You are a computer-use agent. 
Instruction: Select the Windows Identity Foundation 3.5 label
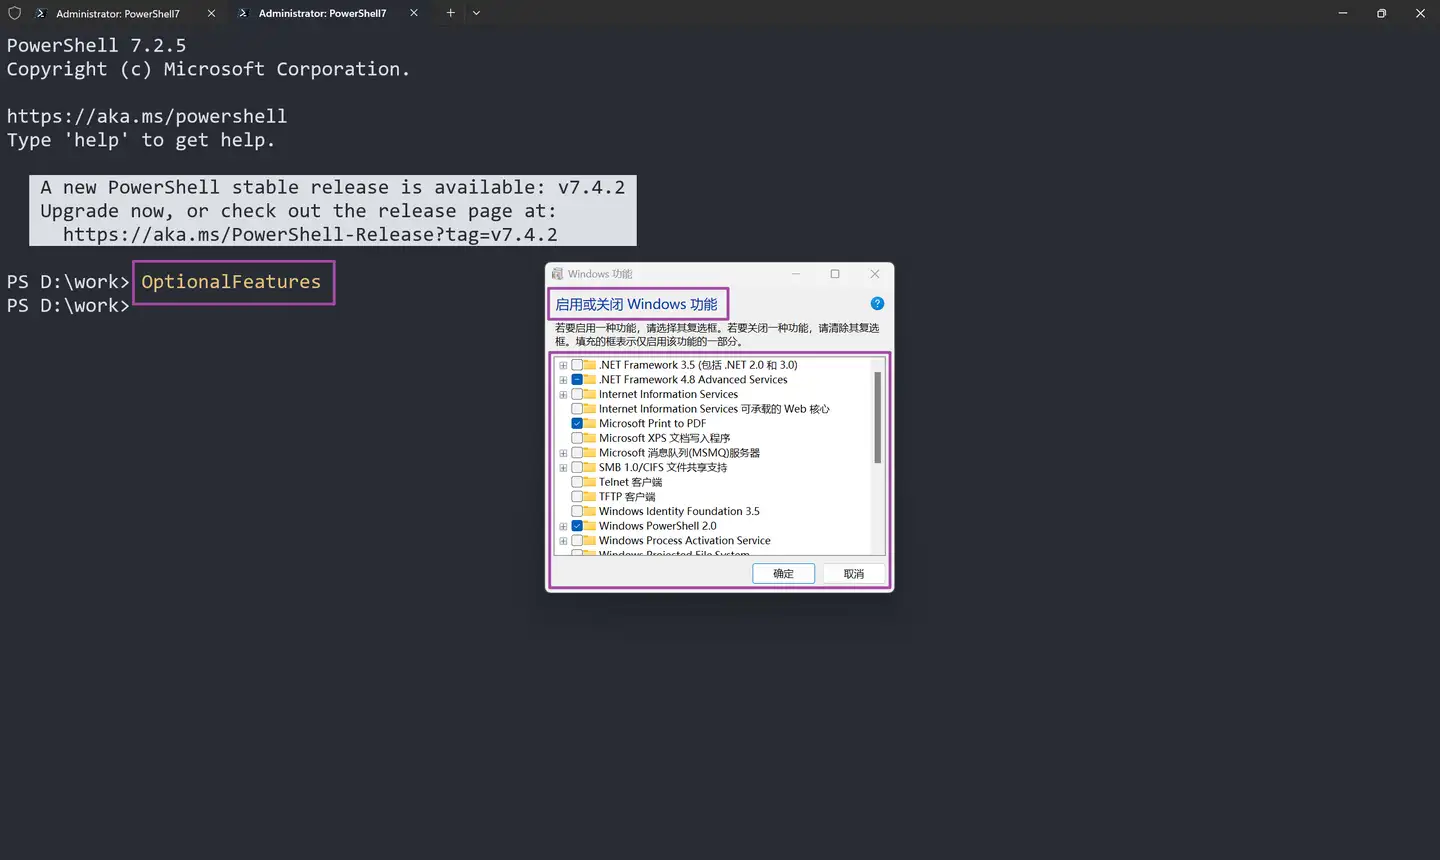tap(679, 511)
